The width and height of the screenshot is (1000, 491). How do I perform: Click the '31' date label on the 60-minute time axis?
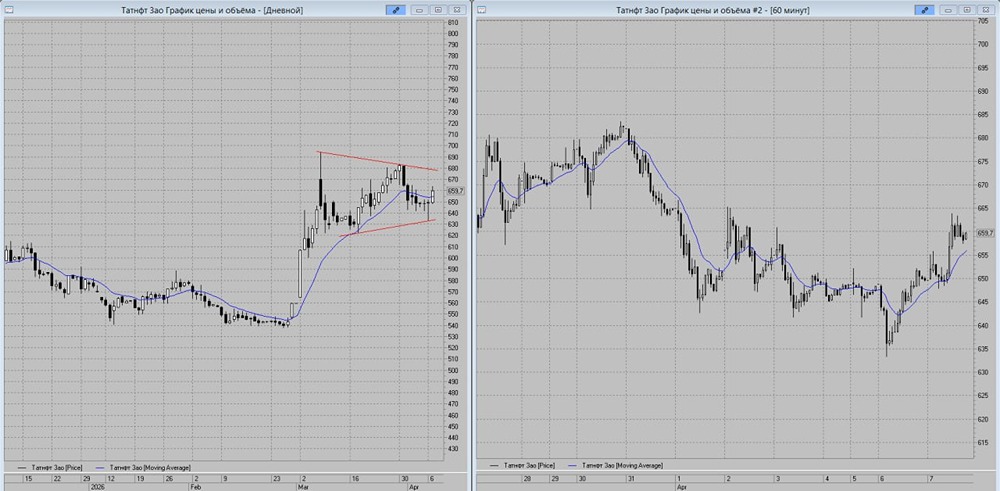click(630, 478)
